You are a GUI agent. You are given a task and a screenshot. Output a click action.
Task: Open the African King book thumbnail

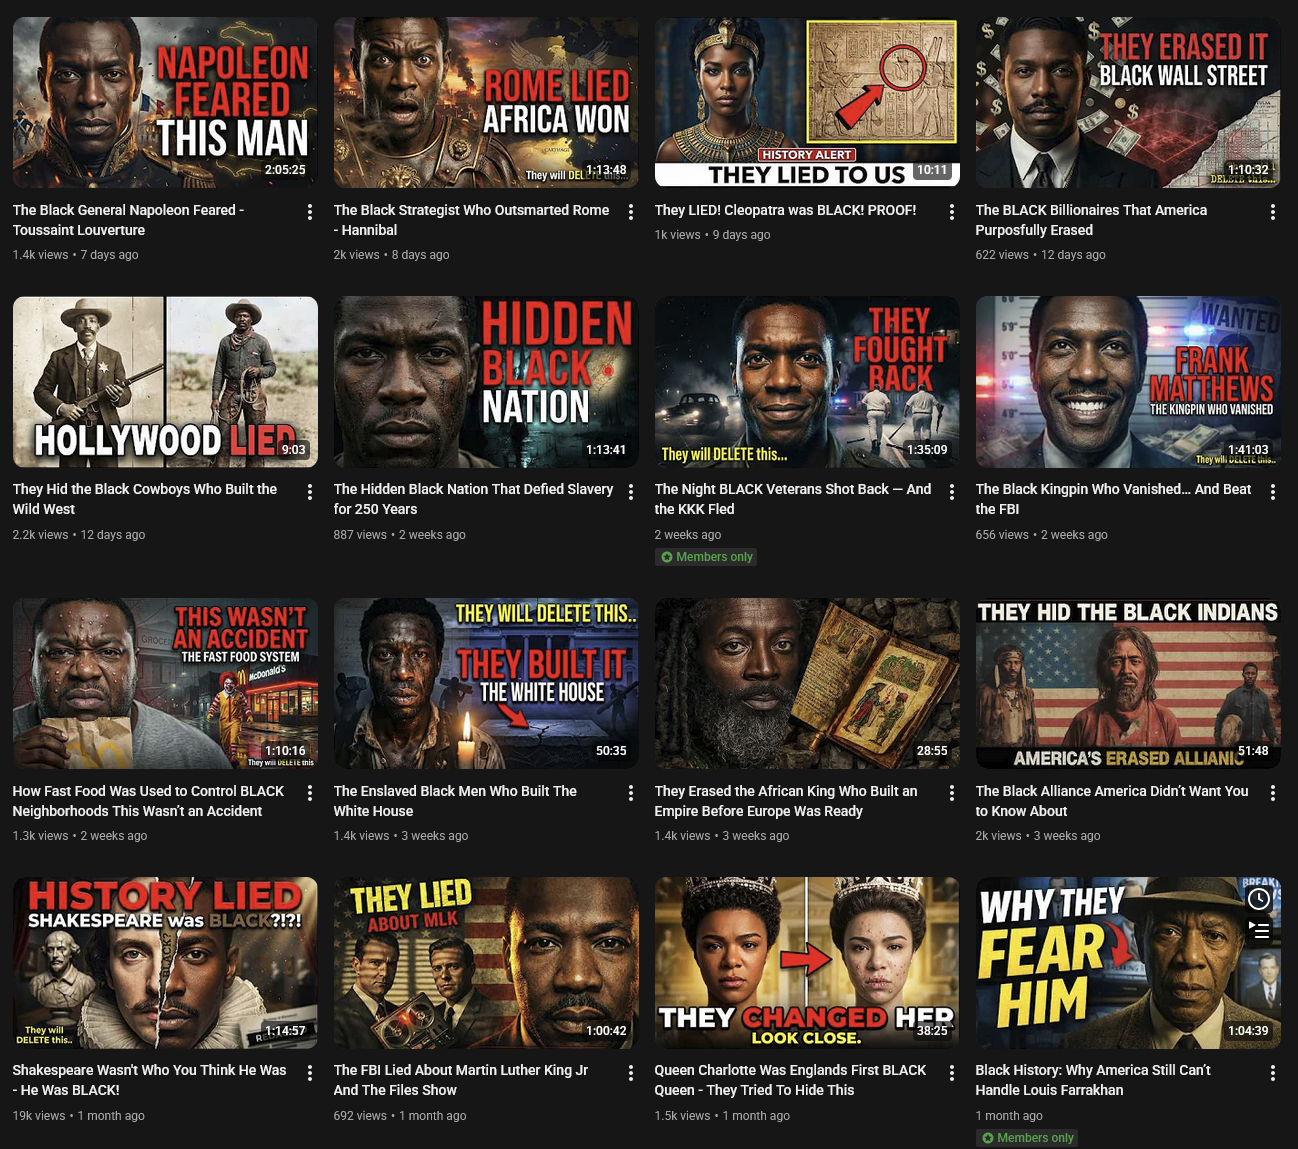point(807,684)
